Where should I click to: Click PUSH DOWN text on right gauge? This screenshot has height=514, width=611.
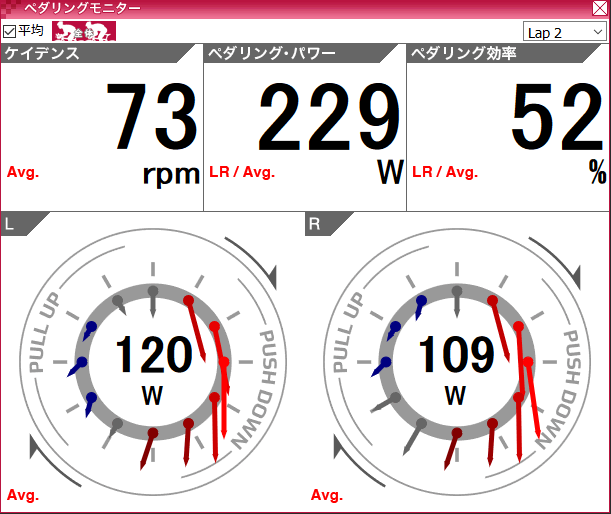560,390
